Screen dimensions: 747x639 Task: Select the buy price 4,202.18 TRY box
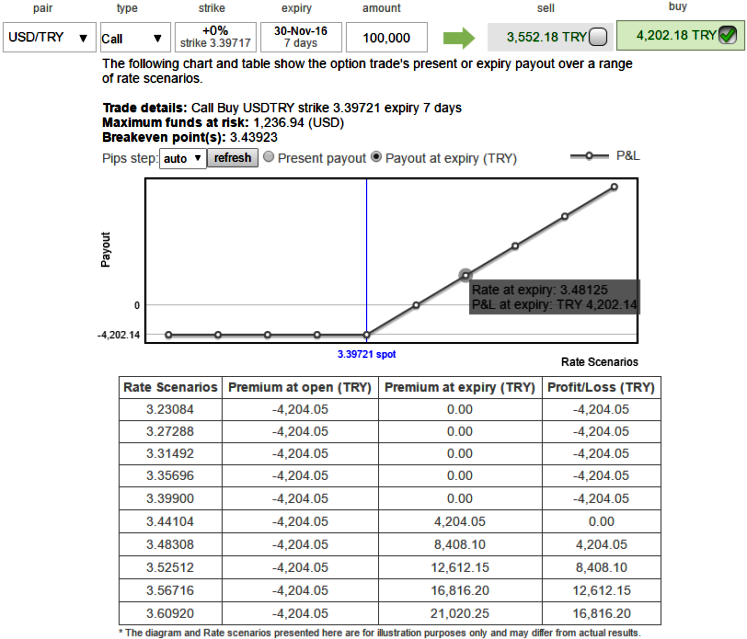680,35
